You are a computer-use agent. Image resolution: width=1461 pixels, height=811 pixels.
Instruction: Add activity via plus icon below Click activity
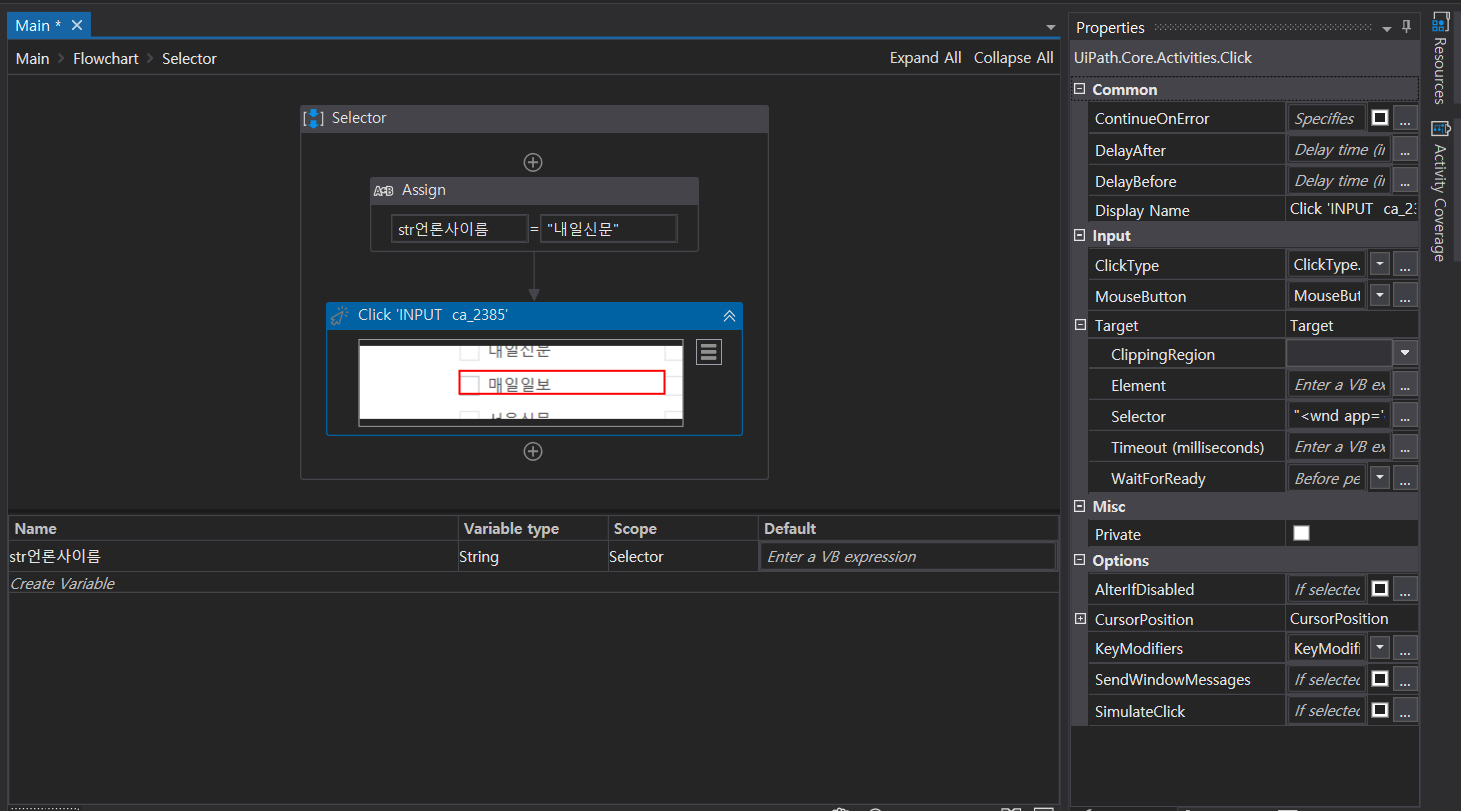click(x=534, y=451)
